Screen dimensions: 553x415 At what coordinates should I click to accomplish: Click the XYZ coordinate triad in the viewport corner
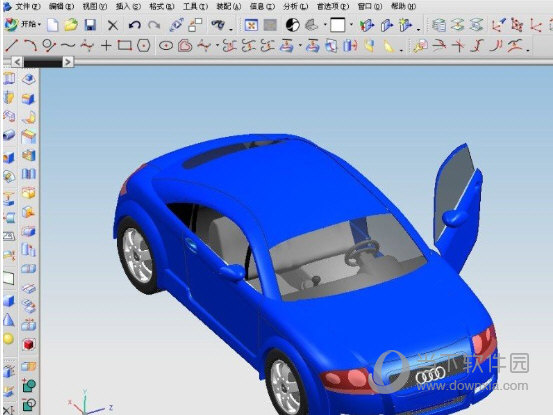tap(90, 402)
